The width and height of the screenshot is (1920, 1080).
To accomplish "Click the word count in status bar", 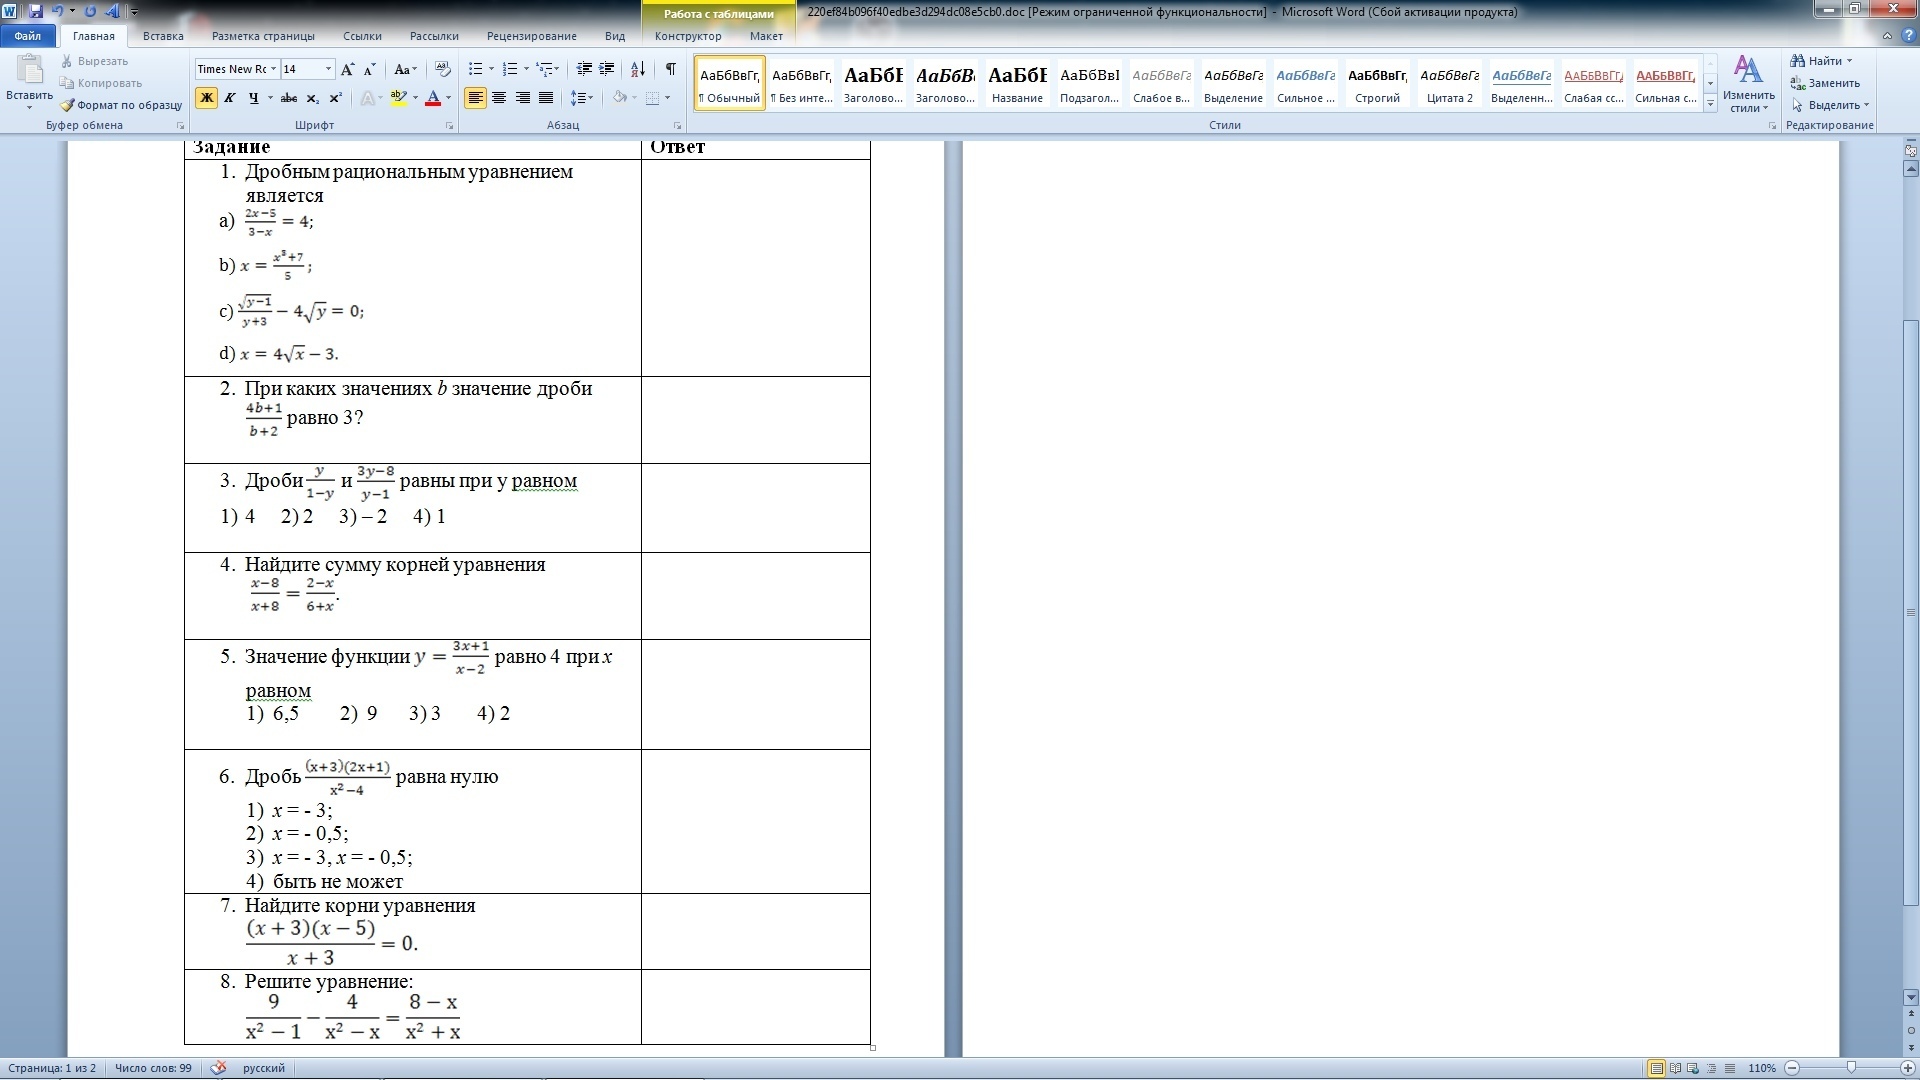I will pyautogui.click(x=153, y=1068).
